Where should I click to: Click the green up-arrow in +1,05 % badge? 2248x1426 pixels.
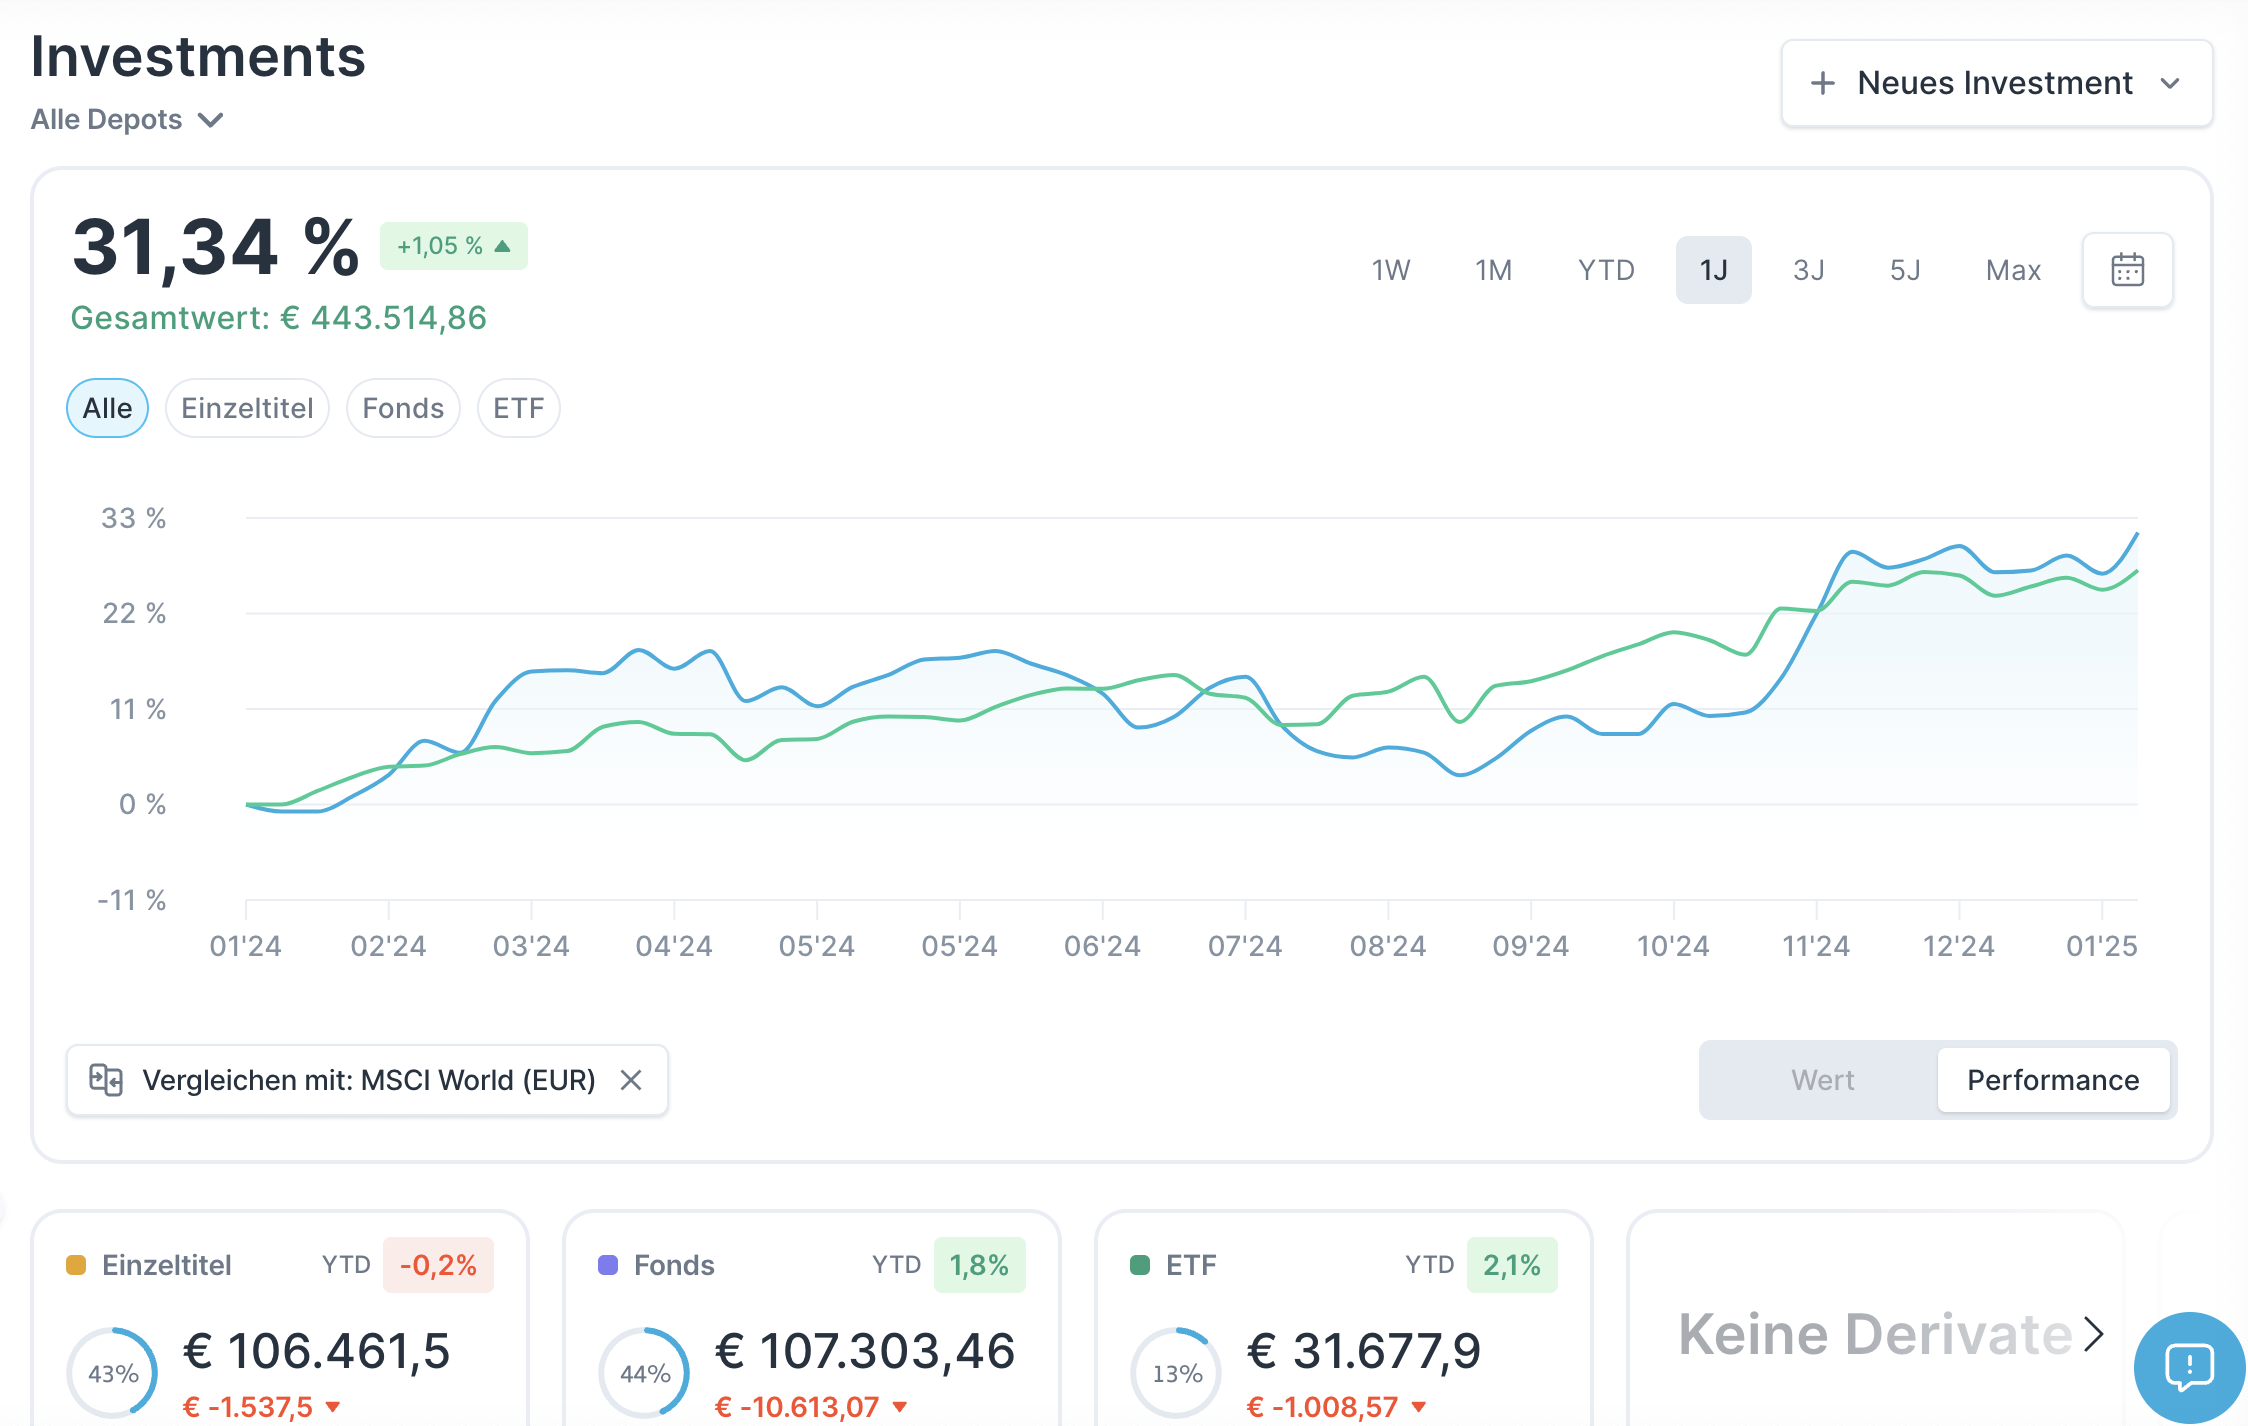click(503, 246)
